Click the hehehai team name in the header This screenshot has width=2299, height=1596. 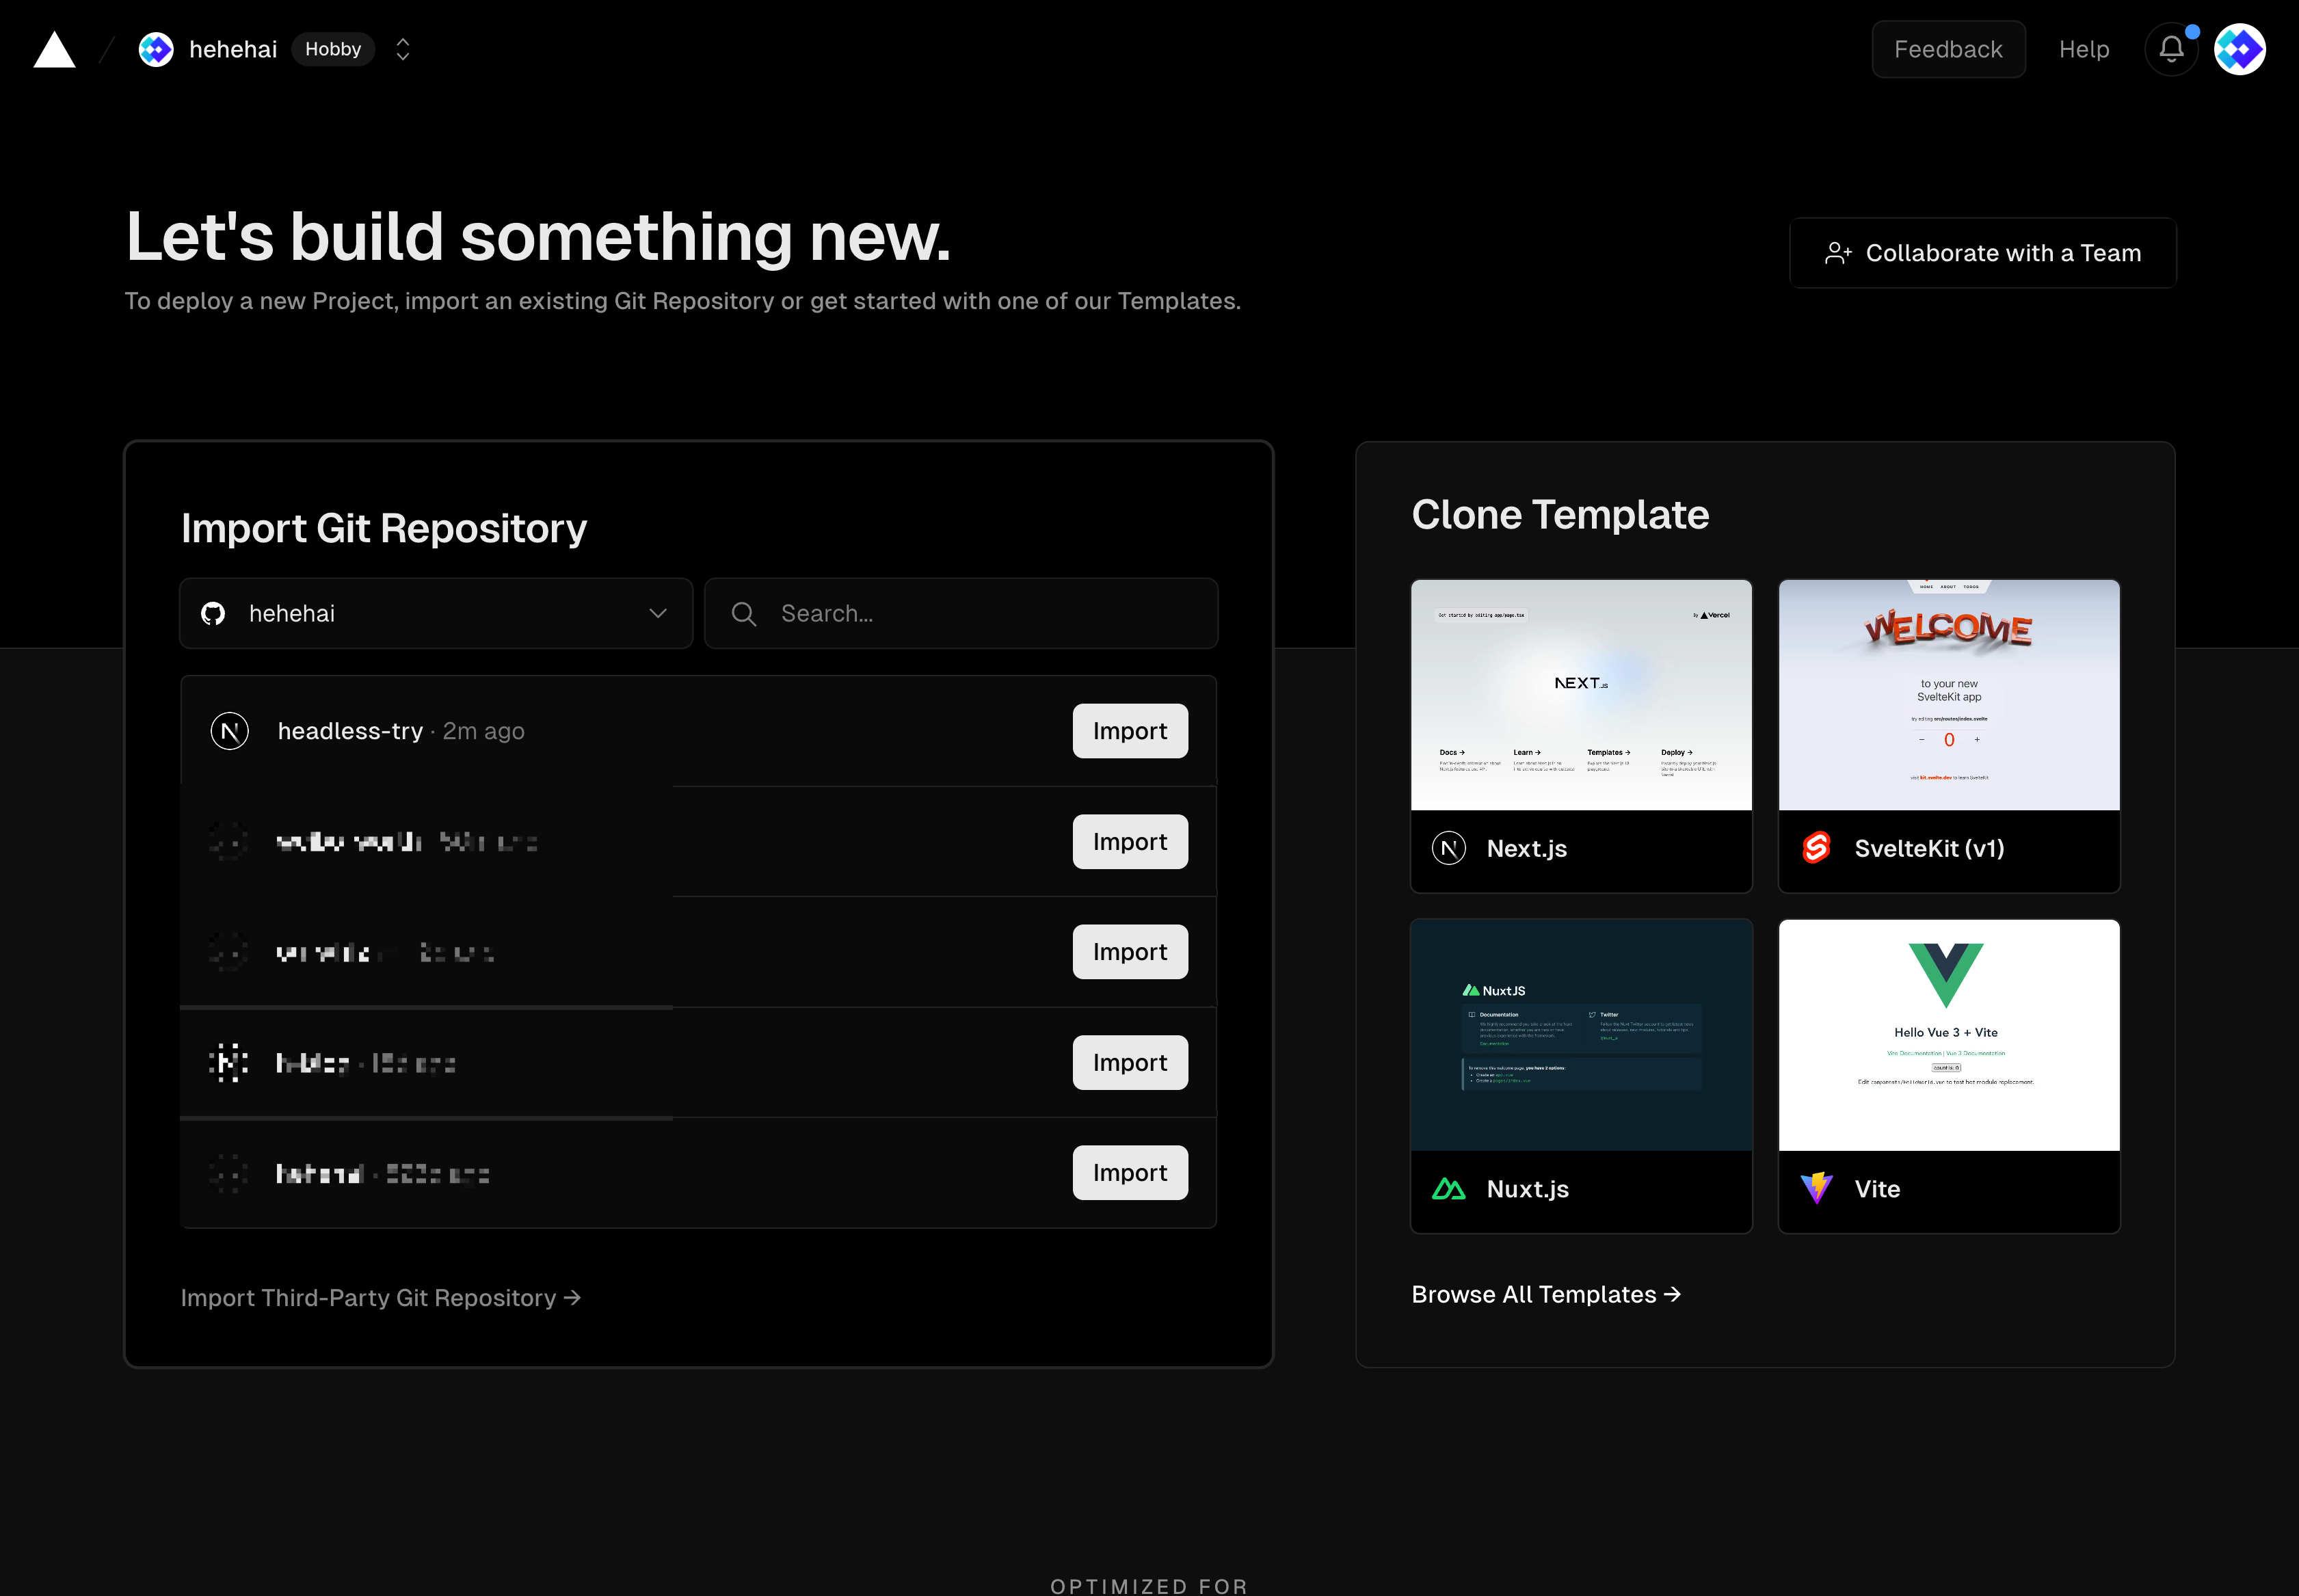(x=233, y=49)
